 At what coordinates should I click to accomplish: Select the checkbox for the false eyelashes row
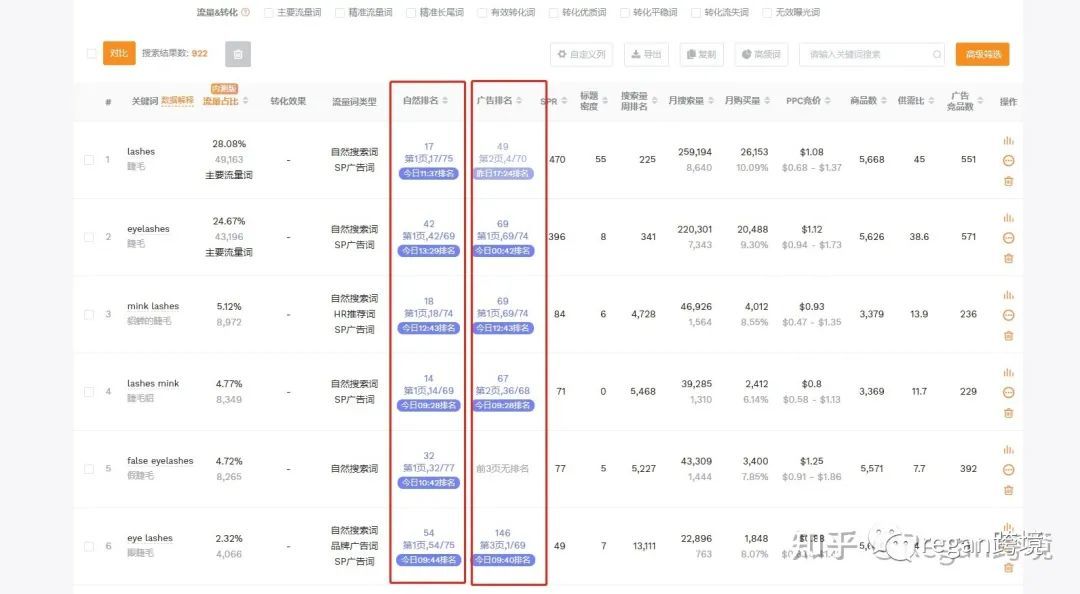(89, 469)
